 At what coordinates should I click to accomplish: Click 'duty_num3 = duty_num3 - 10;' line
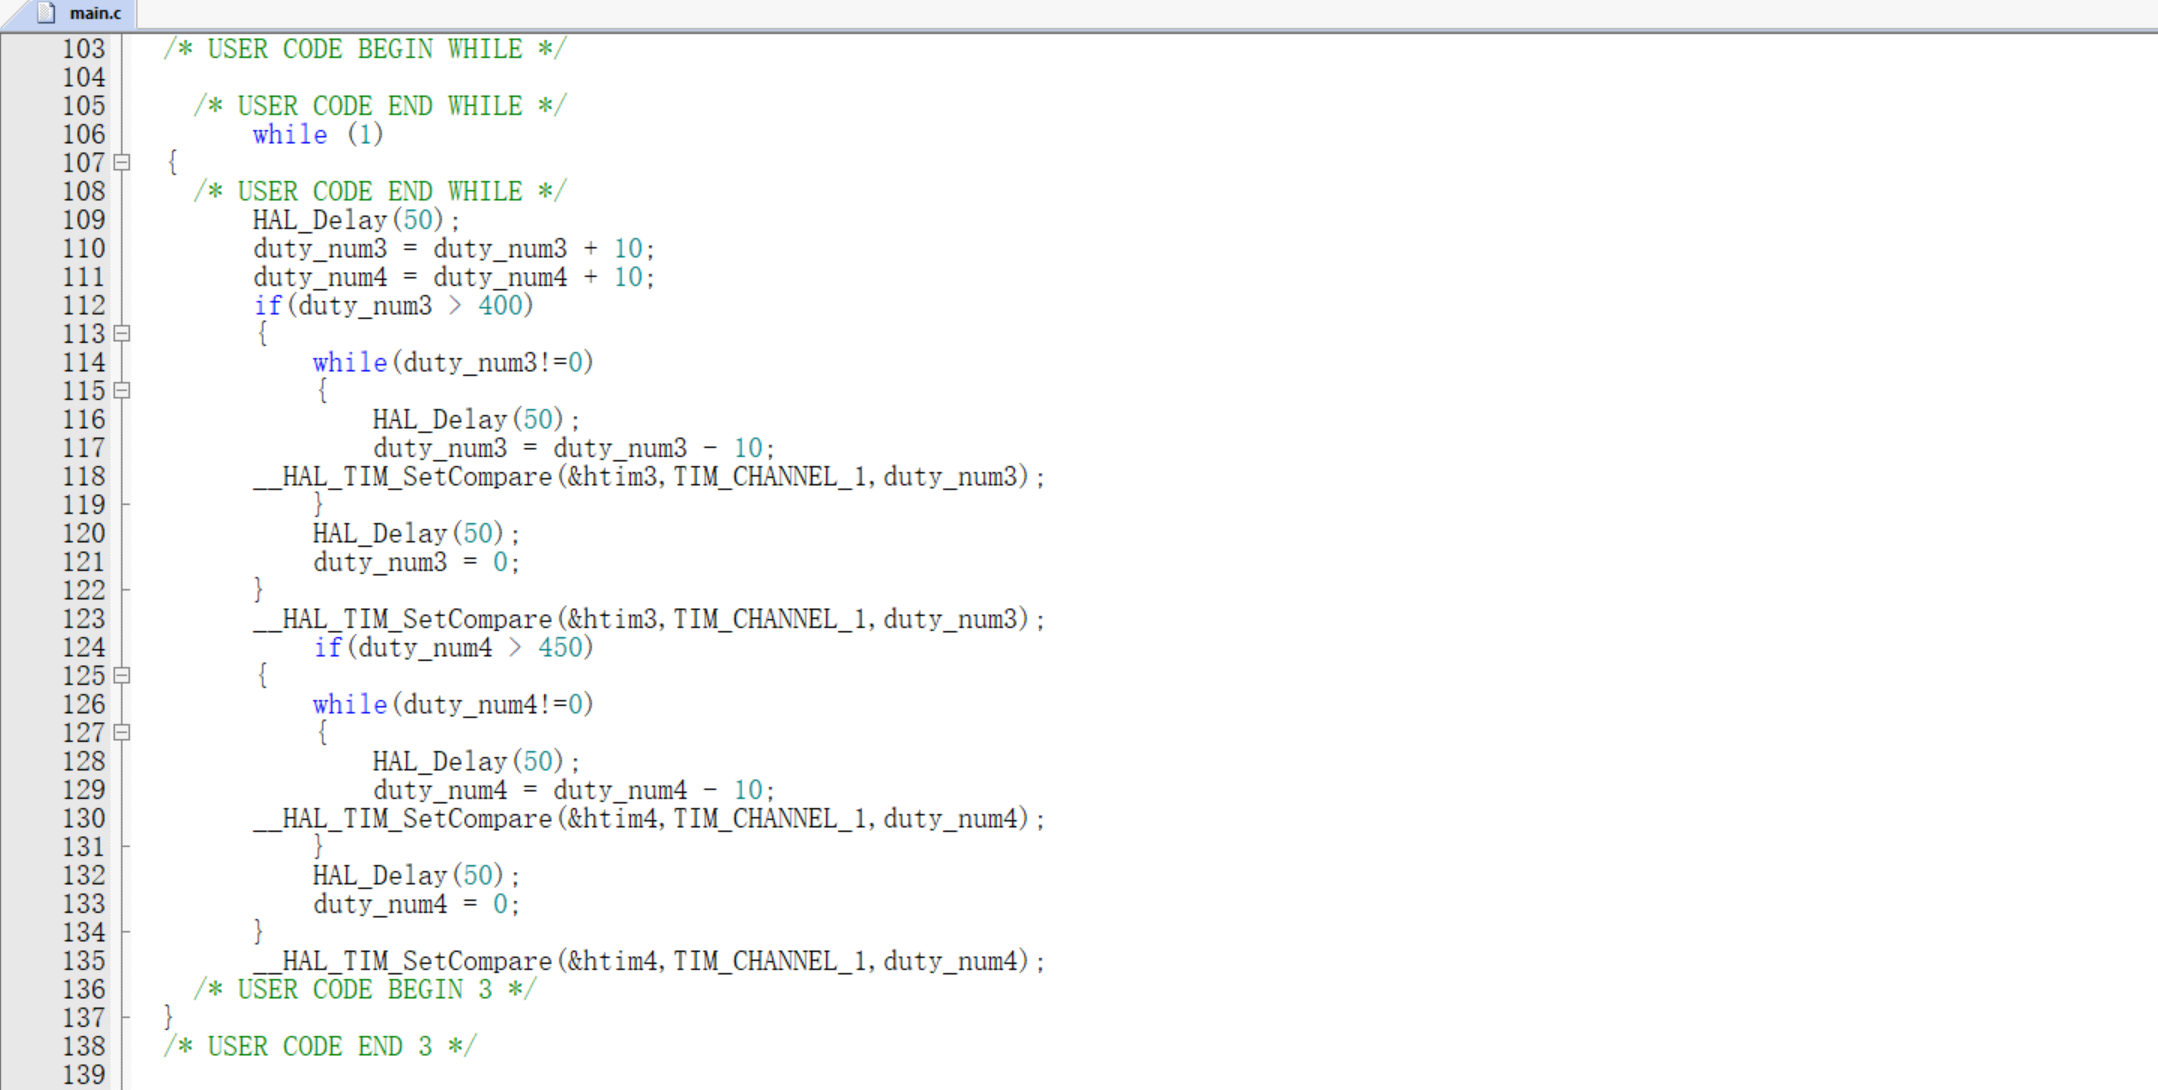[x=574, y=448]
